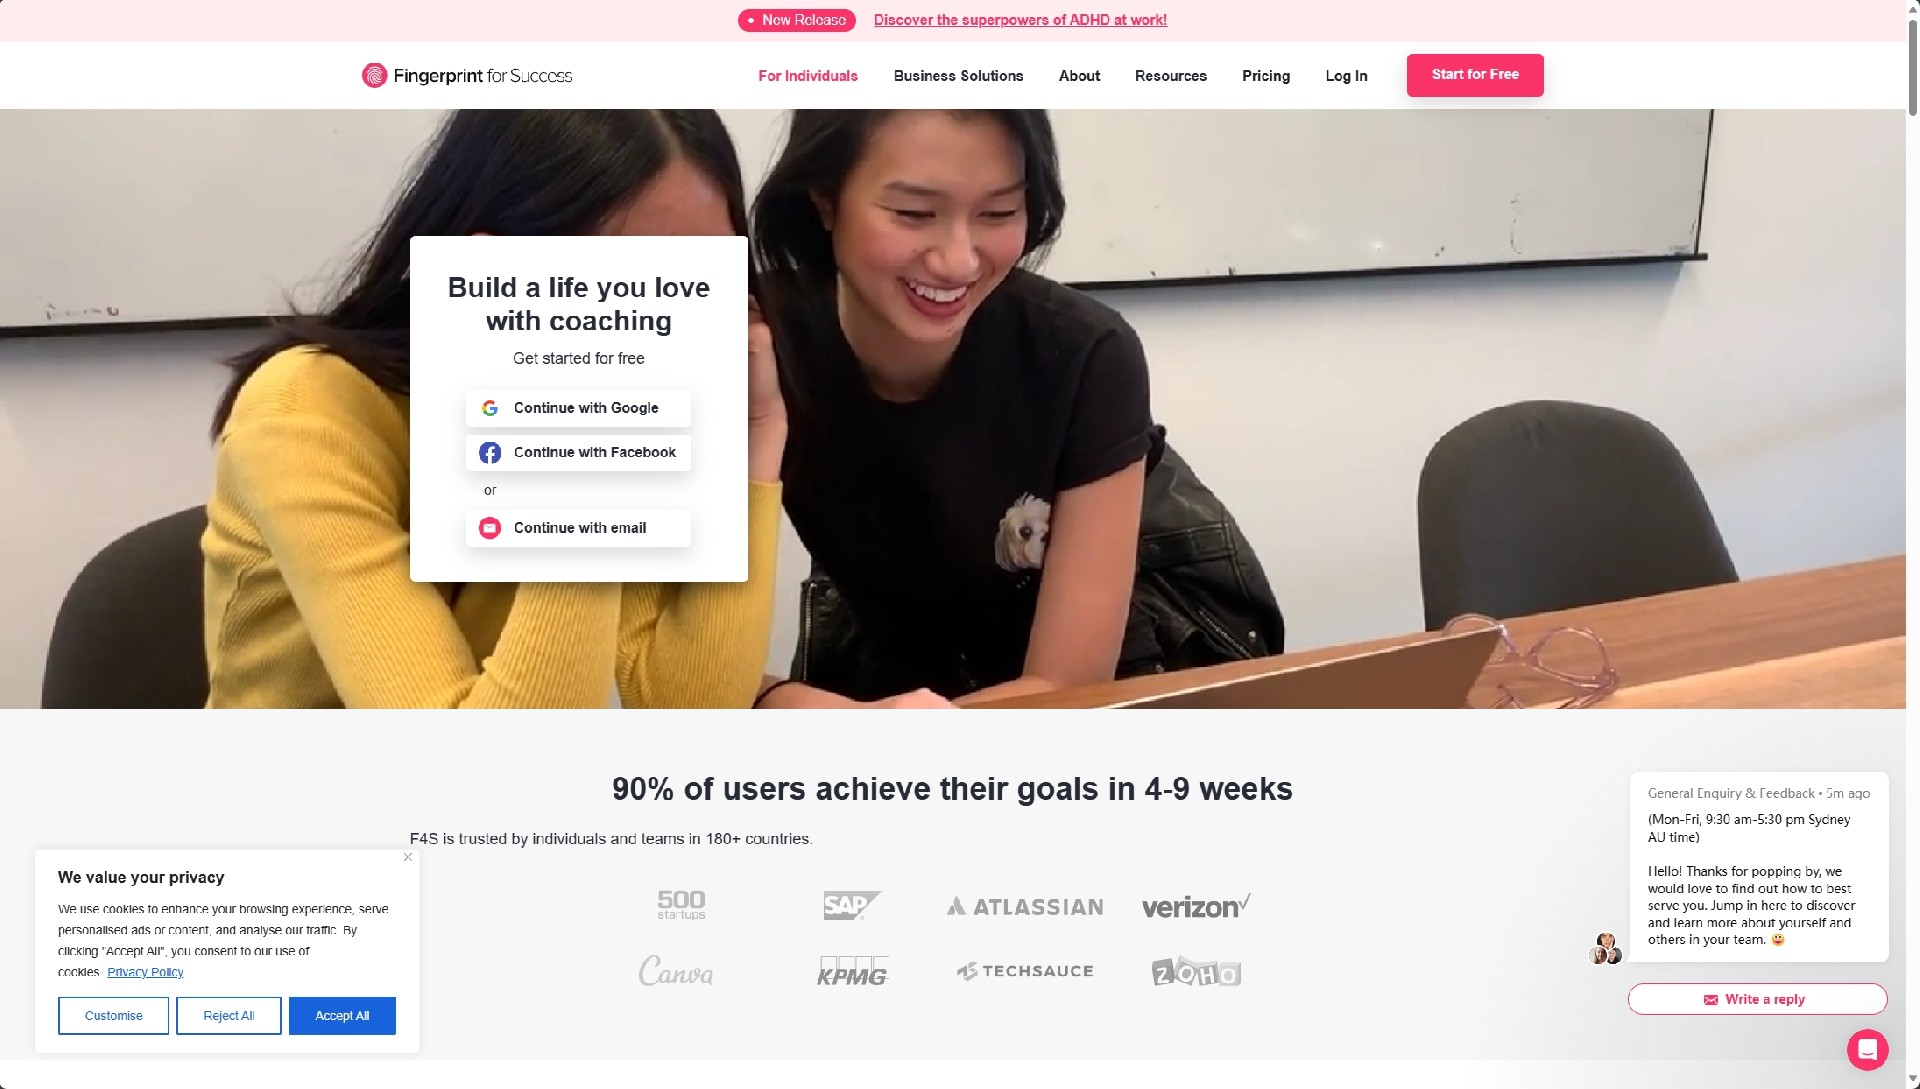
Task: Click the Fingerprint for Success logo icon
Action: (x=374, y=76)
